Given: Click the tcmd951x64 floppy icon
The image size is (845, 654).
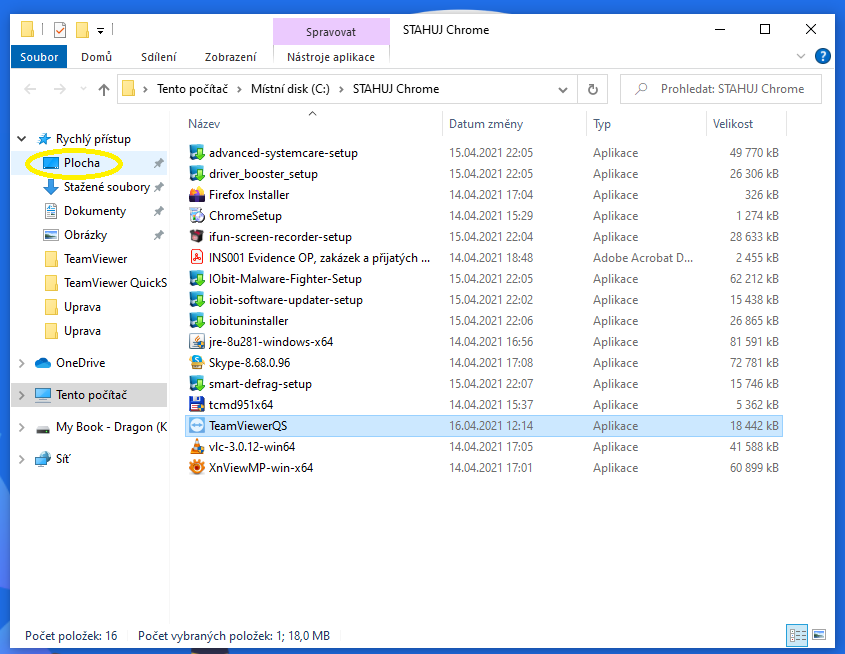Looking at the screenshot, I should [197, 405].
